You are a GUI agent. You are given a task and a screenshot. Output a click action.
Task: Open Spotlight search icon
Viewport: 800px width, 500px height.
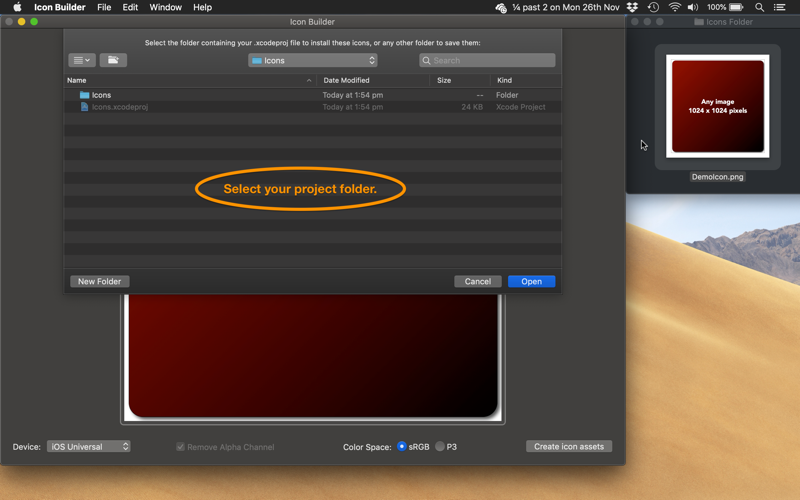coord(759,7)
